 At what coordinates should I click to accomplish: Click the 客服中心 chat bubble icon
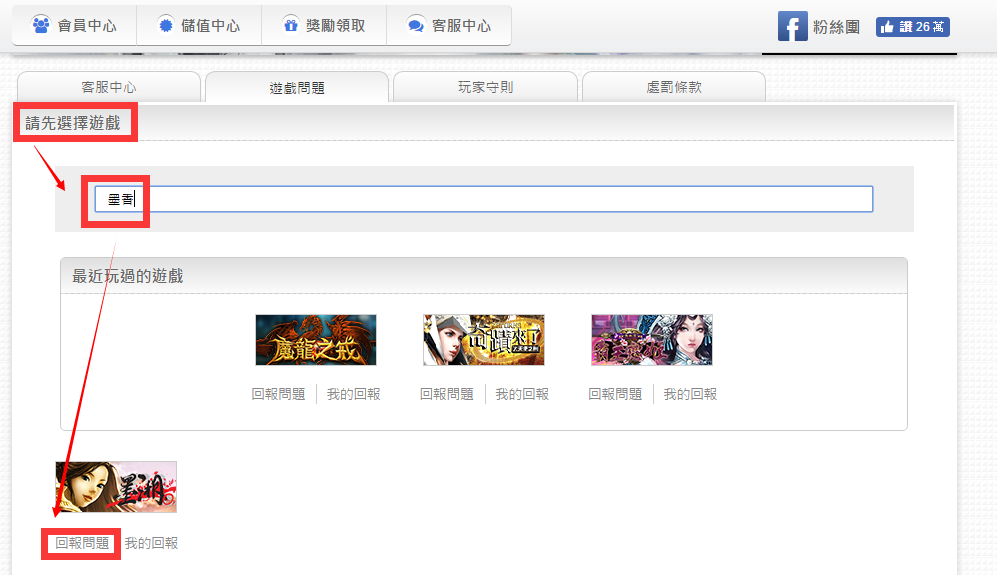click(x=416, y=25)
